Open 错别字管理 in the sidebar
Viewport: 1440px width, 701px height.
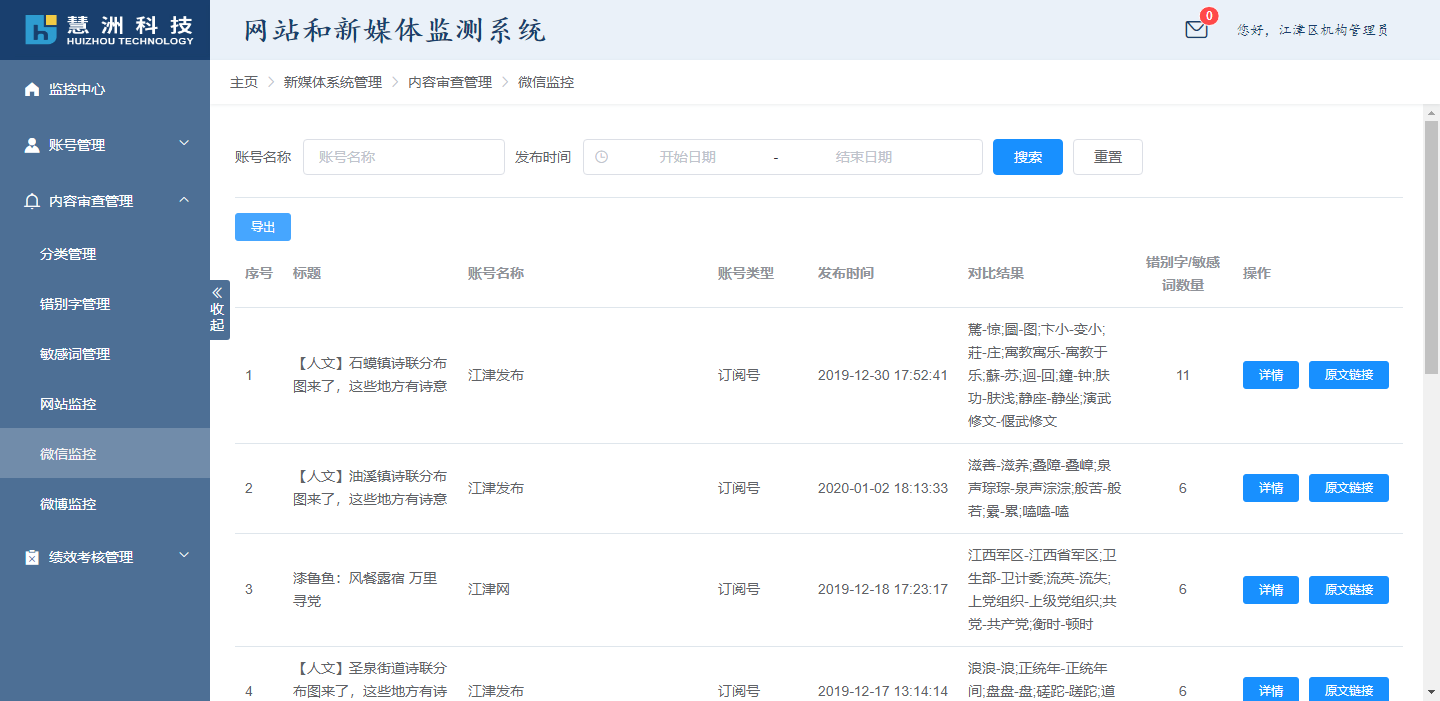pos(75,304)
